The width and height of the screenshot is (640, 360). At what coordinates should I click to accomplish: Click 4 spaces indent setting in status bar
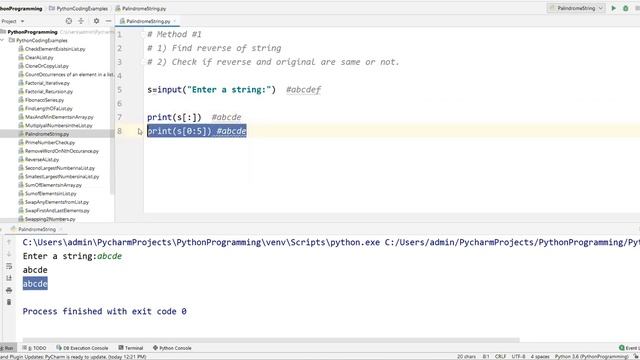coord(540,356)
